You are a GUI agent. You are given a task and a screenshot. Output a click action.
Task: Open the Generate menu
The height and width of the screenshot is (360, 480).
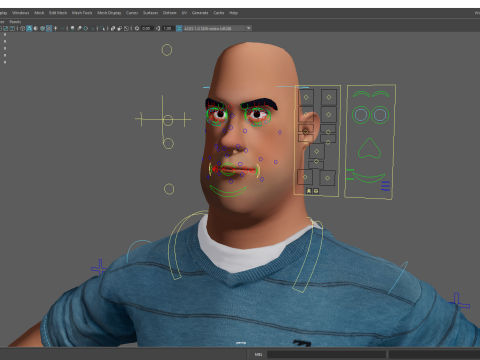[x=200, y=13]
